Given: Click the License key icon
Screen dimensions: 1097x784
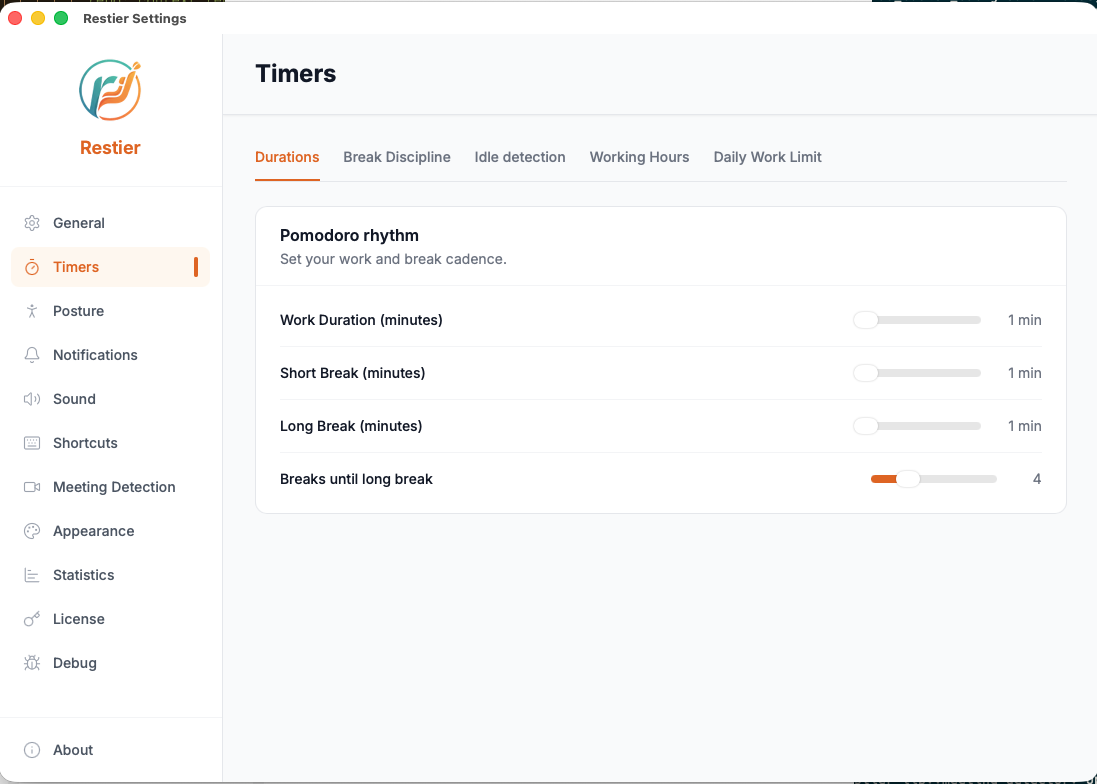Looking at the screenshot, I should coord(32,619).
